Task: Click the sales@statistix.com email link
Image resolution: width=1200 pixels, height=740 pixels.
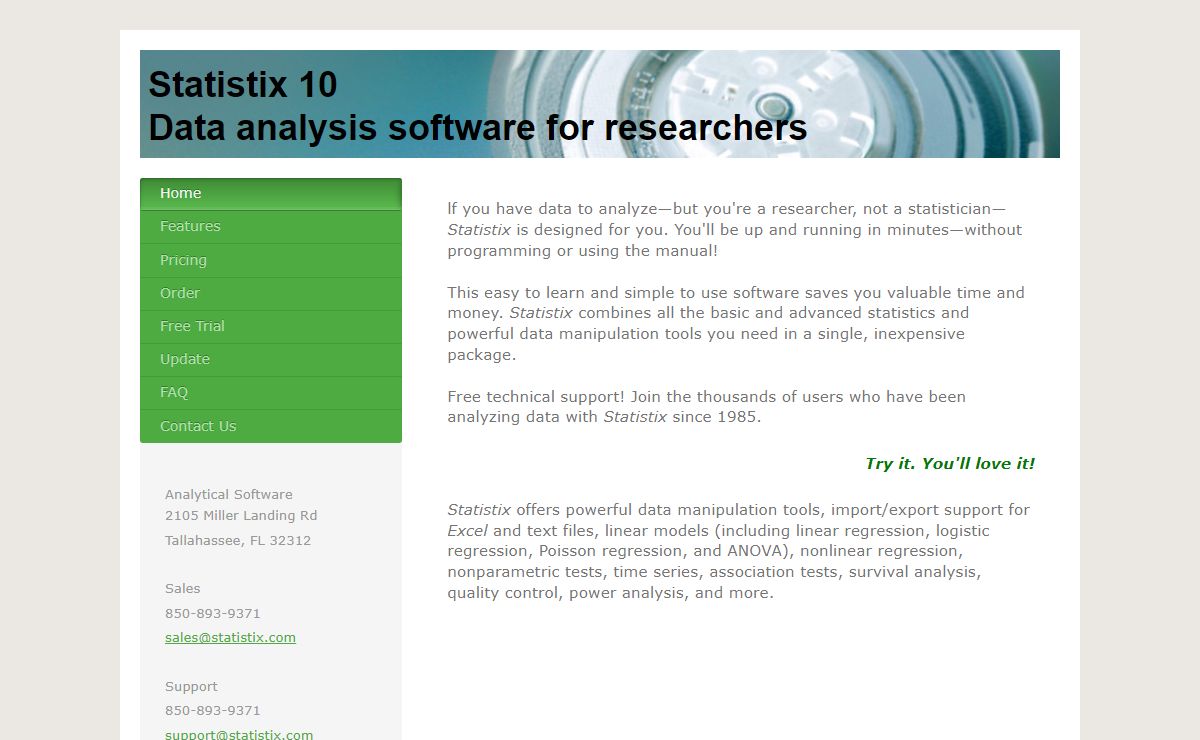Action: (230, 638)
